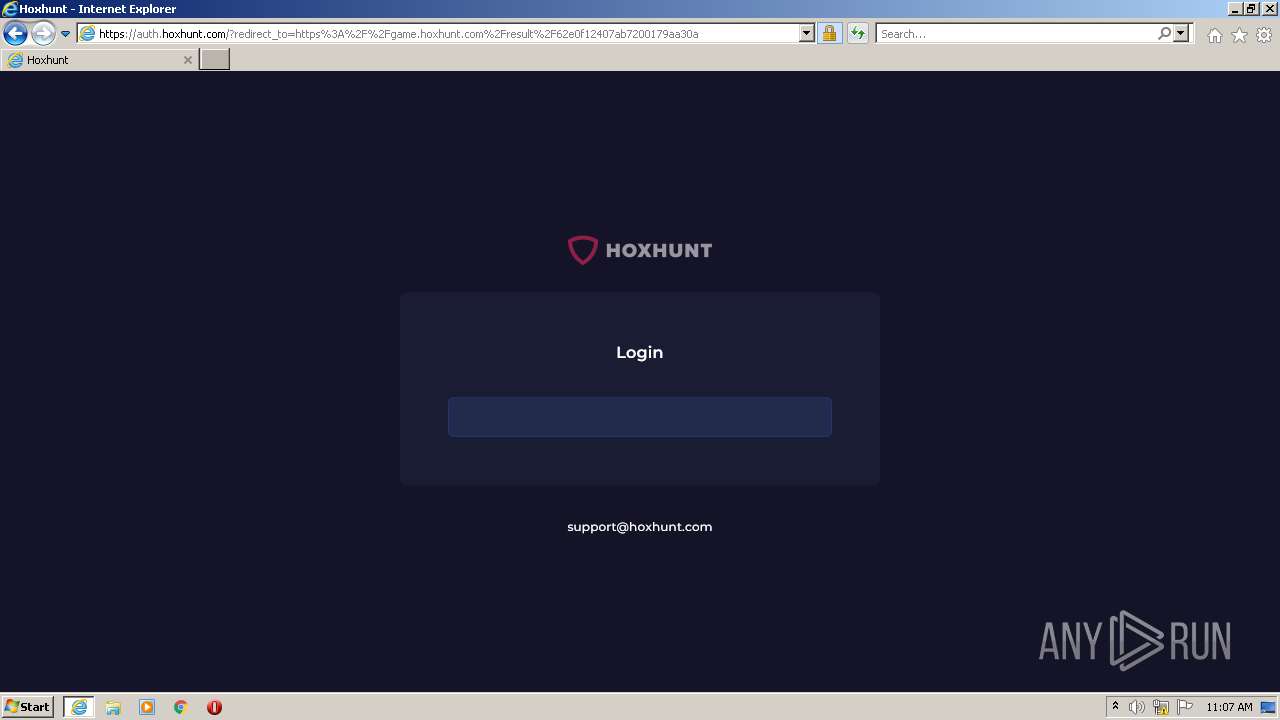The height and width of the screenshot is (720, 1280).
Task: Open the recent pages dropdown arrow
Action: click(65, 34)
